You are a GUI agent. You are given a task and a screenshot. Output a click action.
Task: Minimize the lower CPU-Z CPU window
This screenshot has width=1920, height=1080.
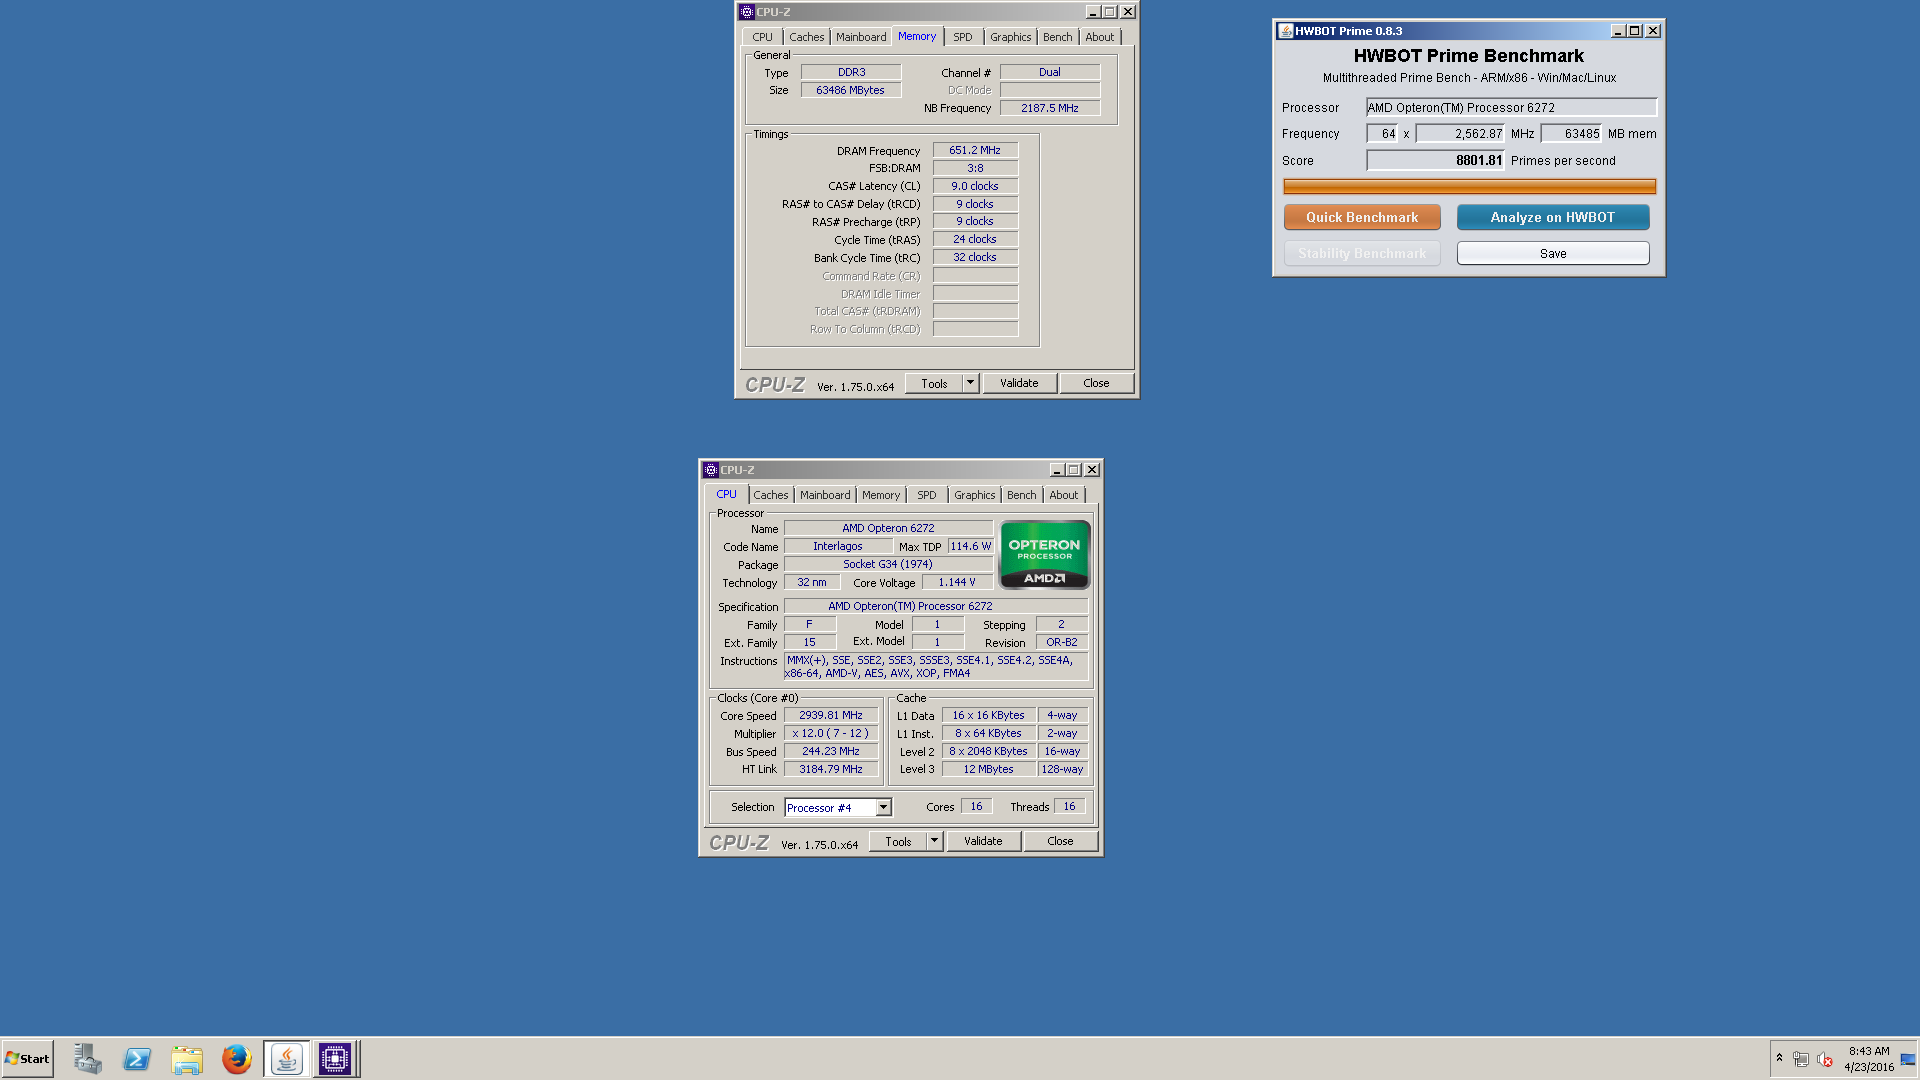[x=1056, y=470]
